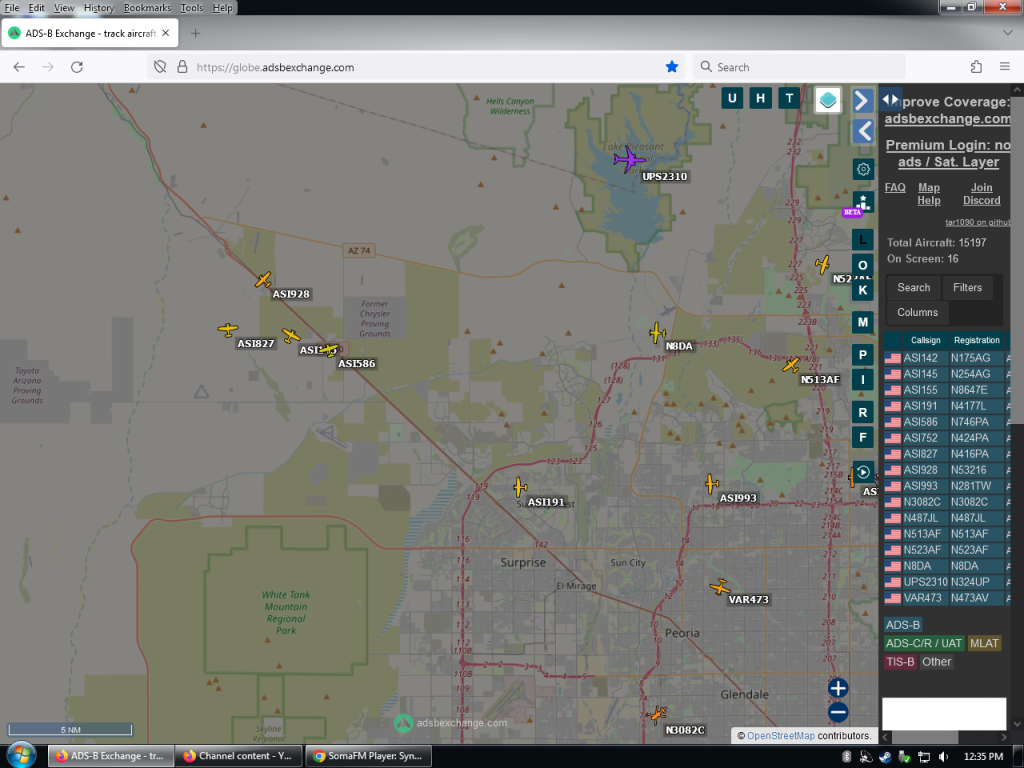Open the Bookmarks menu
Screen dimensions: 1024x768
pyautogui.click(x=147, y=8)
